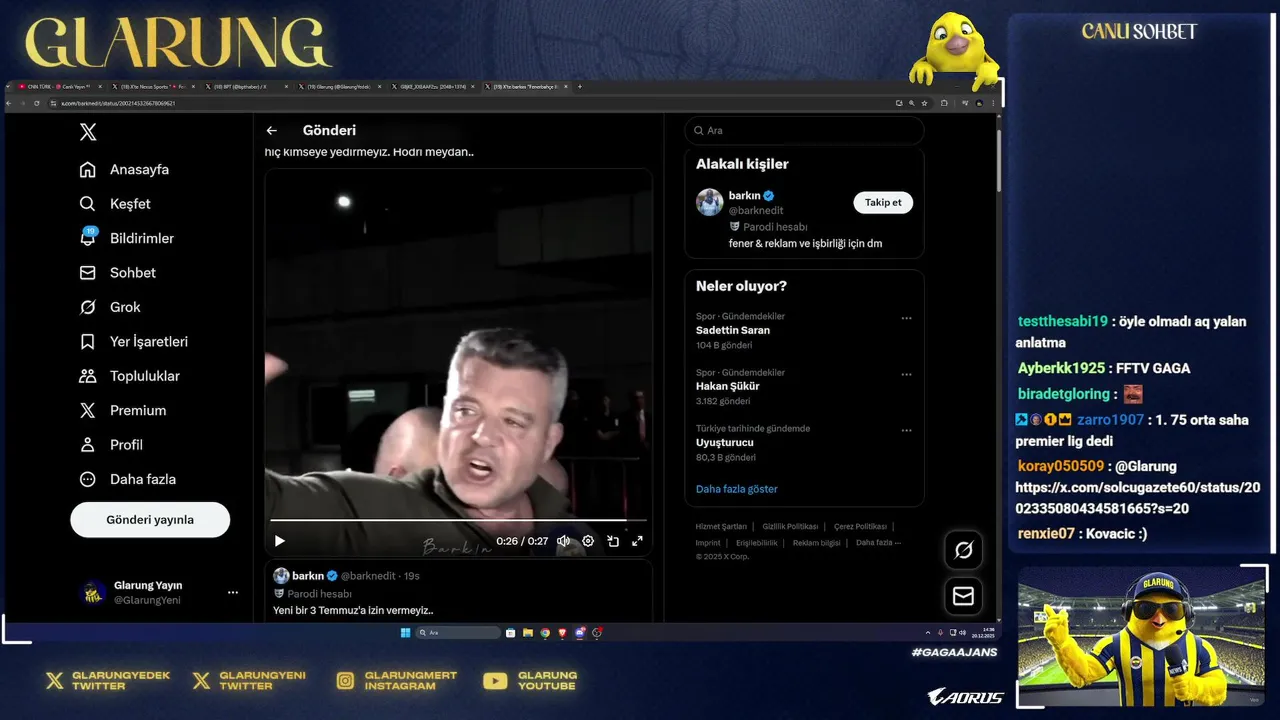
Task: Open Bildirimler notifications
Action: pos(127,238)
